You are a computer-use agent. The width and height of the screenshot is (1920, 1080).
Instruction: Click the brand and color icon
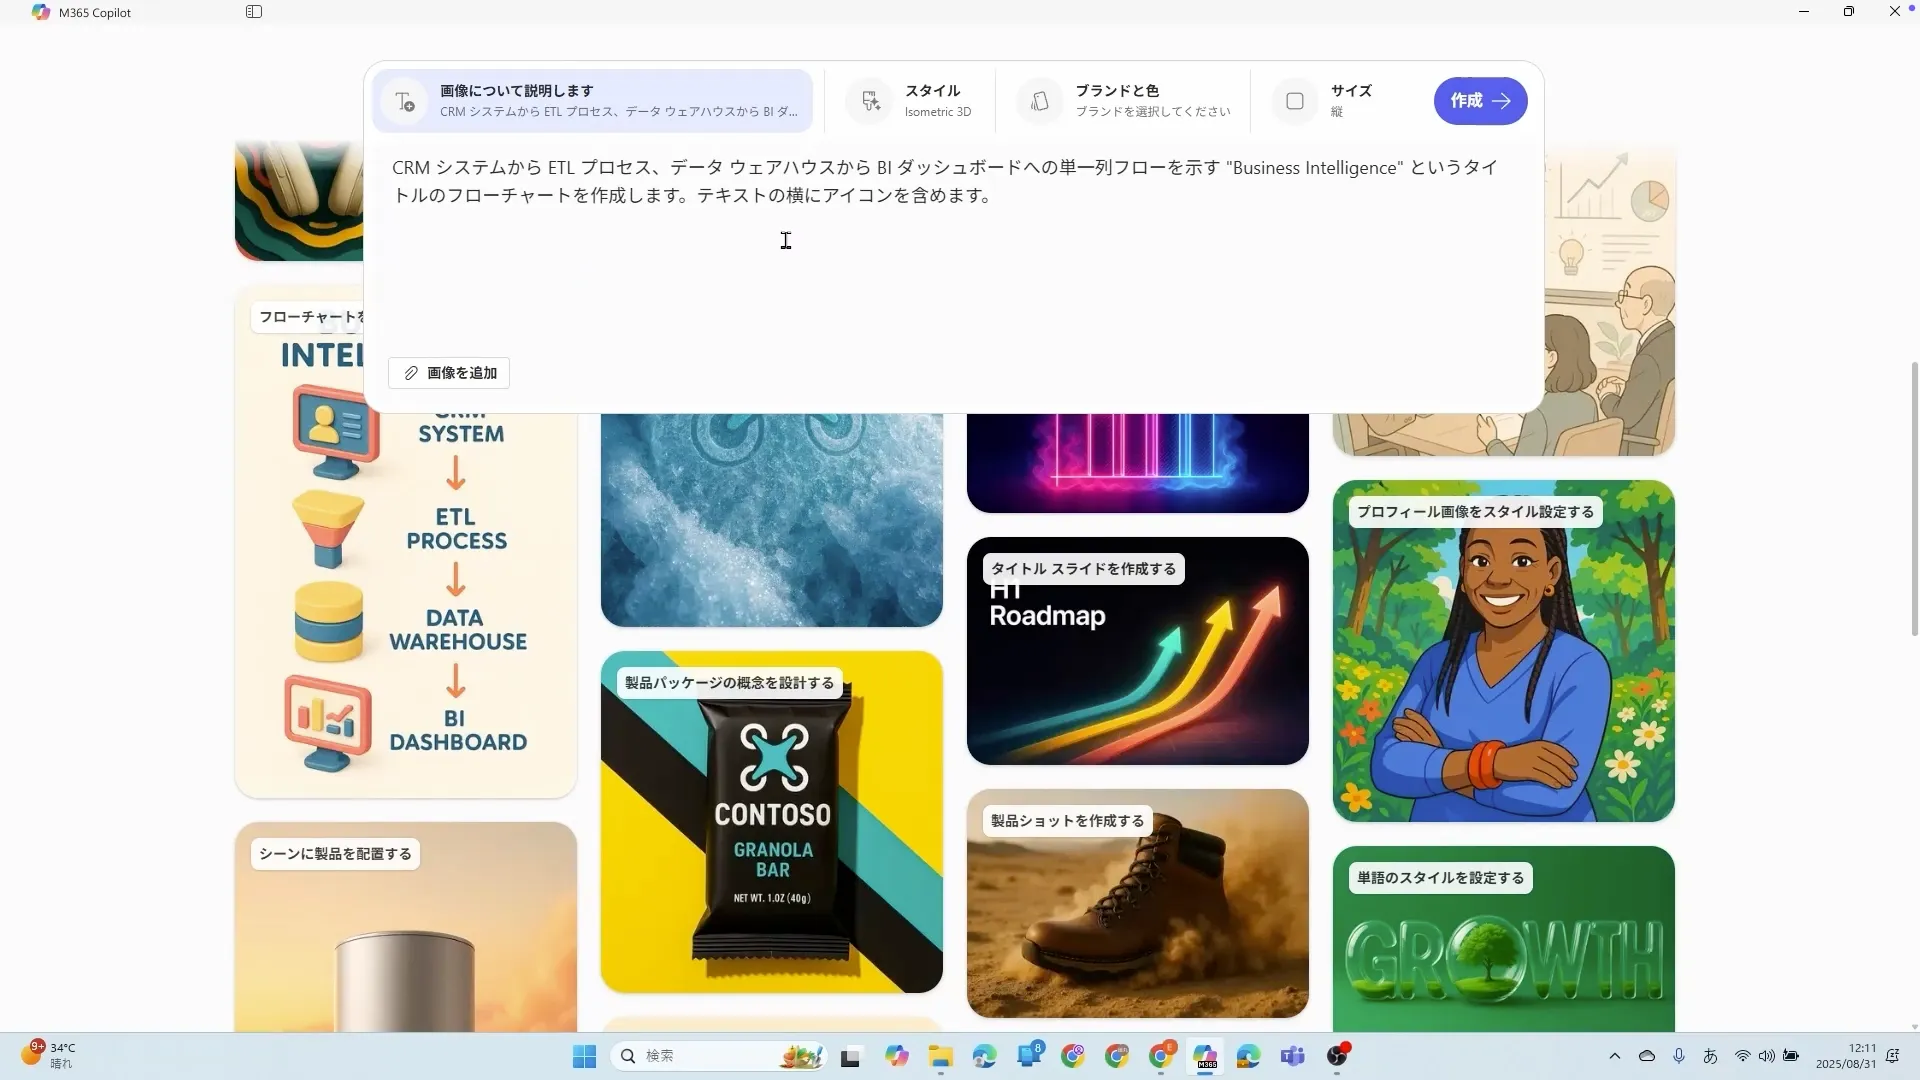(1039, 100)
